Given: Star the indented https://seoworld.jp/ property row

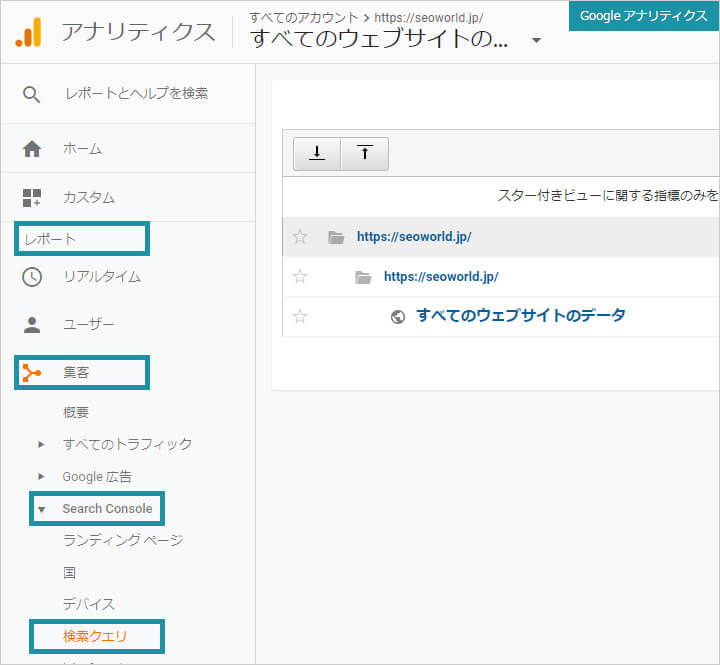Looking at the screenshot, I should (300, 276).
